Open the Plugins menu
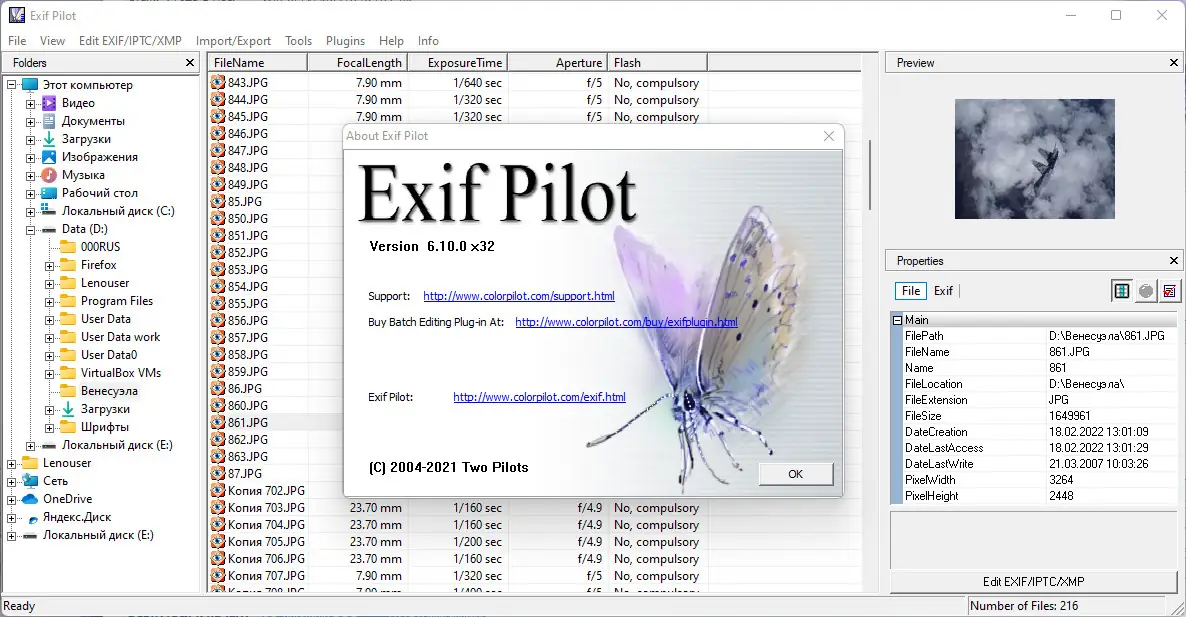 pyautogui.click(x=345, y=41)
